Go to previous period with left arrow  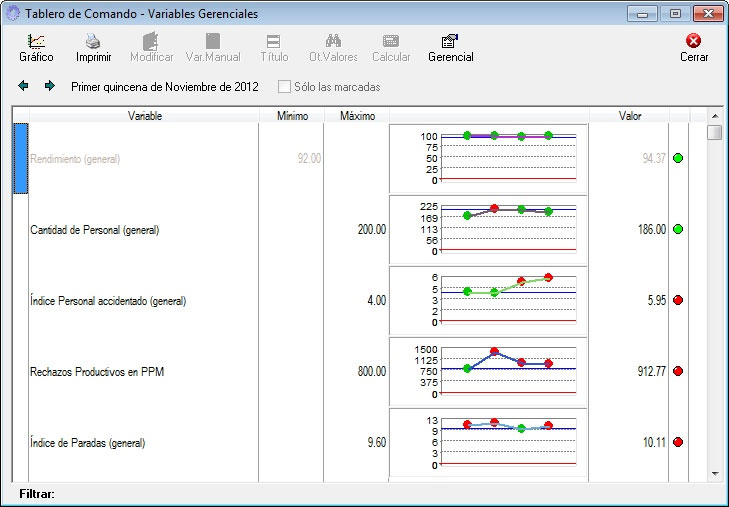pos(24,86)
